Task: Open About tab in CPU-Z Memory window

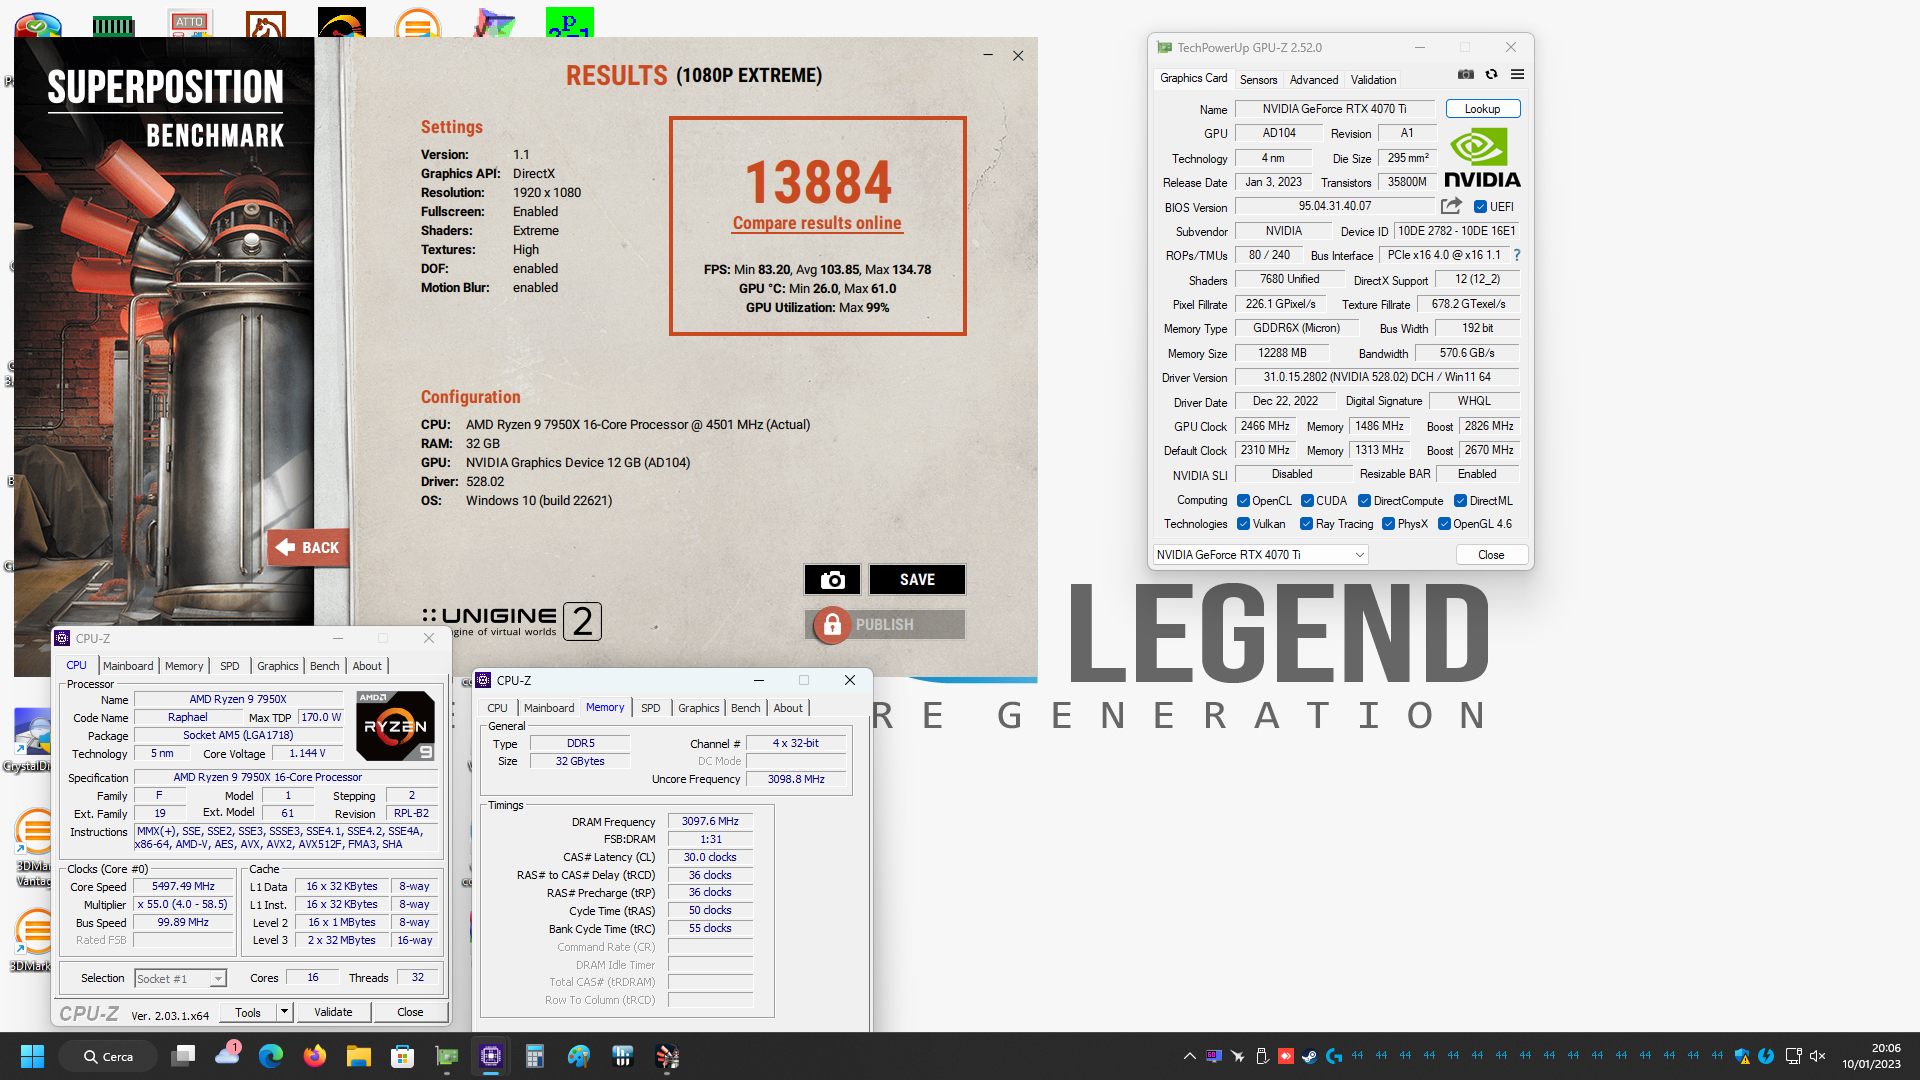Action: tap(788, 708)
